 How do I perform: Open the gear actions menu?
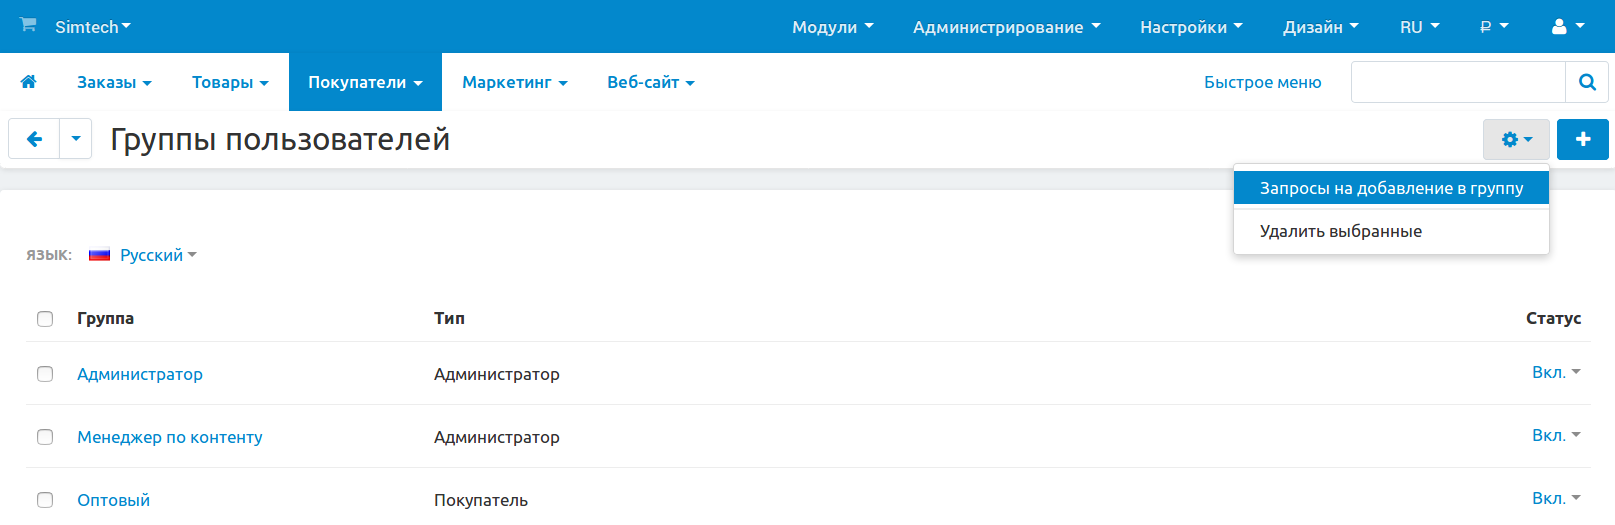1515,140
